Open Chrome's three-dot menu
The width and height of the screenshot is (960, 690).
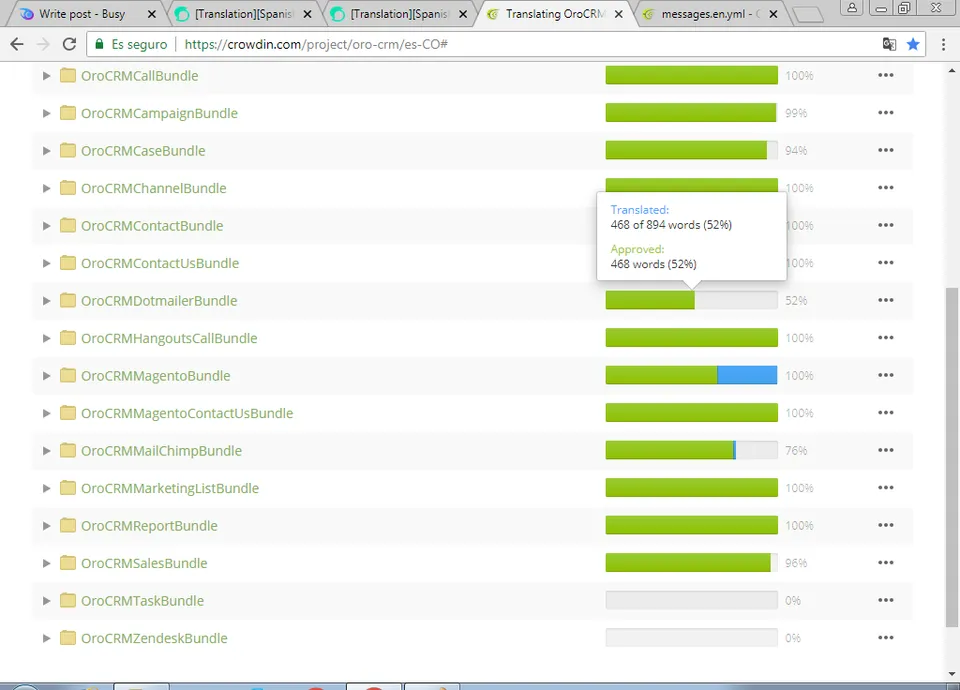click(x=943, y=44)
